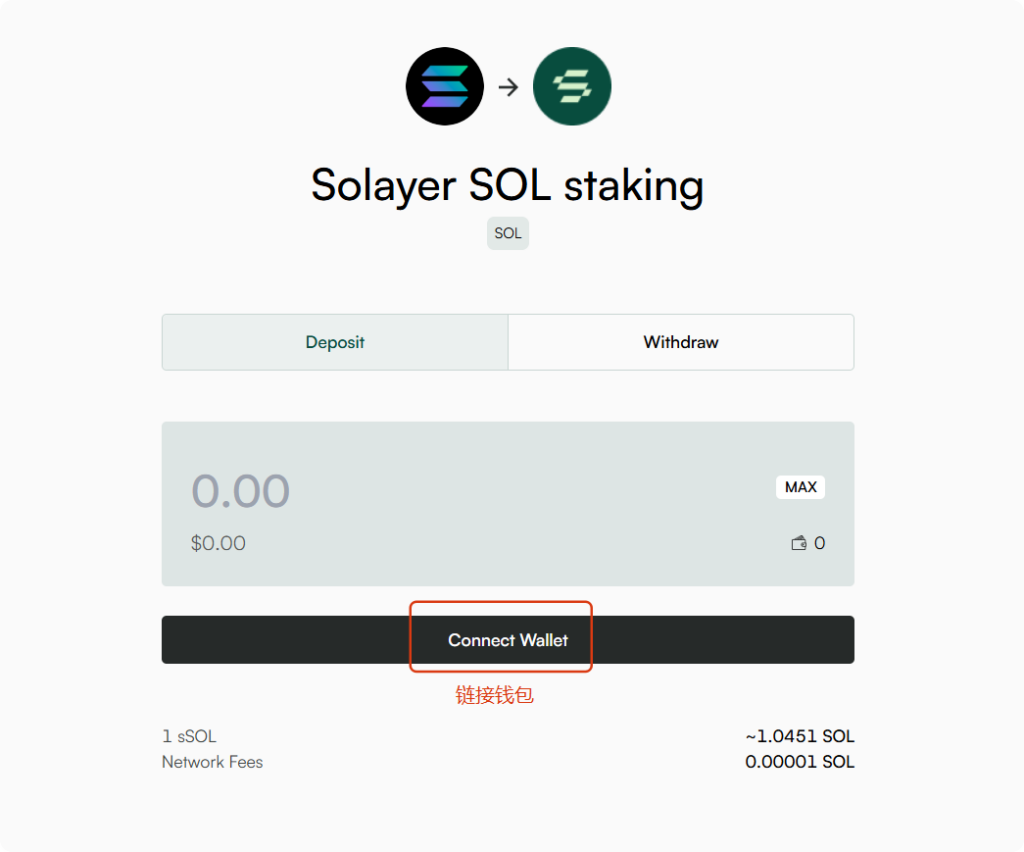Click the black Solana logo icon
This screenshot has height=852, width=1024.
445,86
